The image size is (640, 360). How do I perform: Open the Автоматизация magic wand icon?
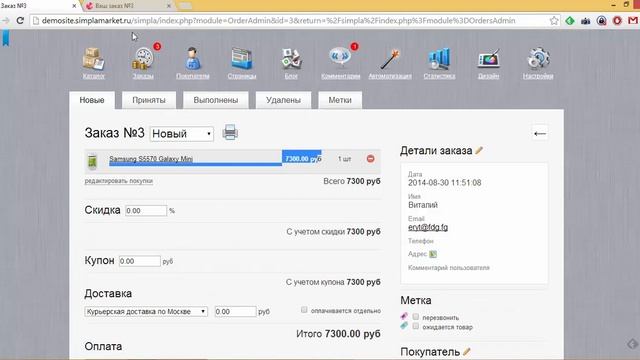(390, 59)
